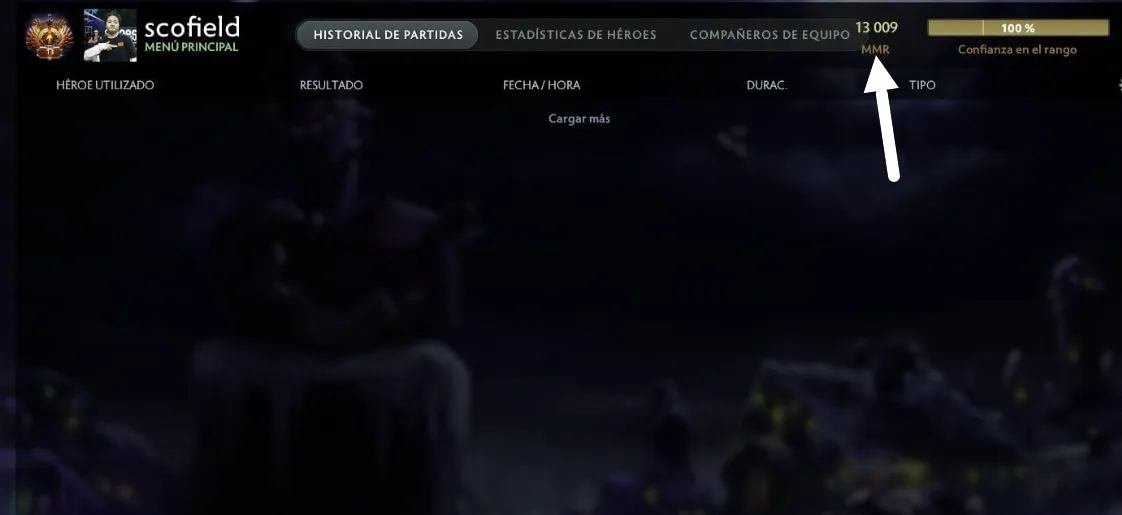Sort by Tipo column header
This screenshot has height=515, width=1122.
[922, 85]
